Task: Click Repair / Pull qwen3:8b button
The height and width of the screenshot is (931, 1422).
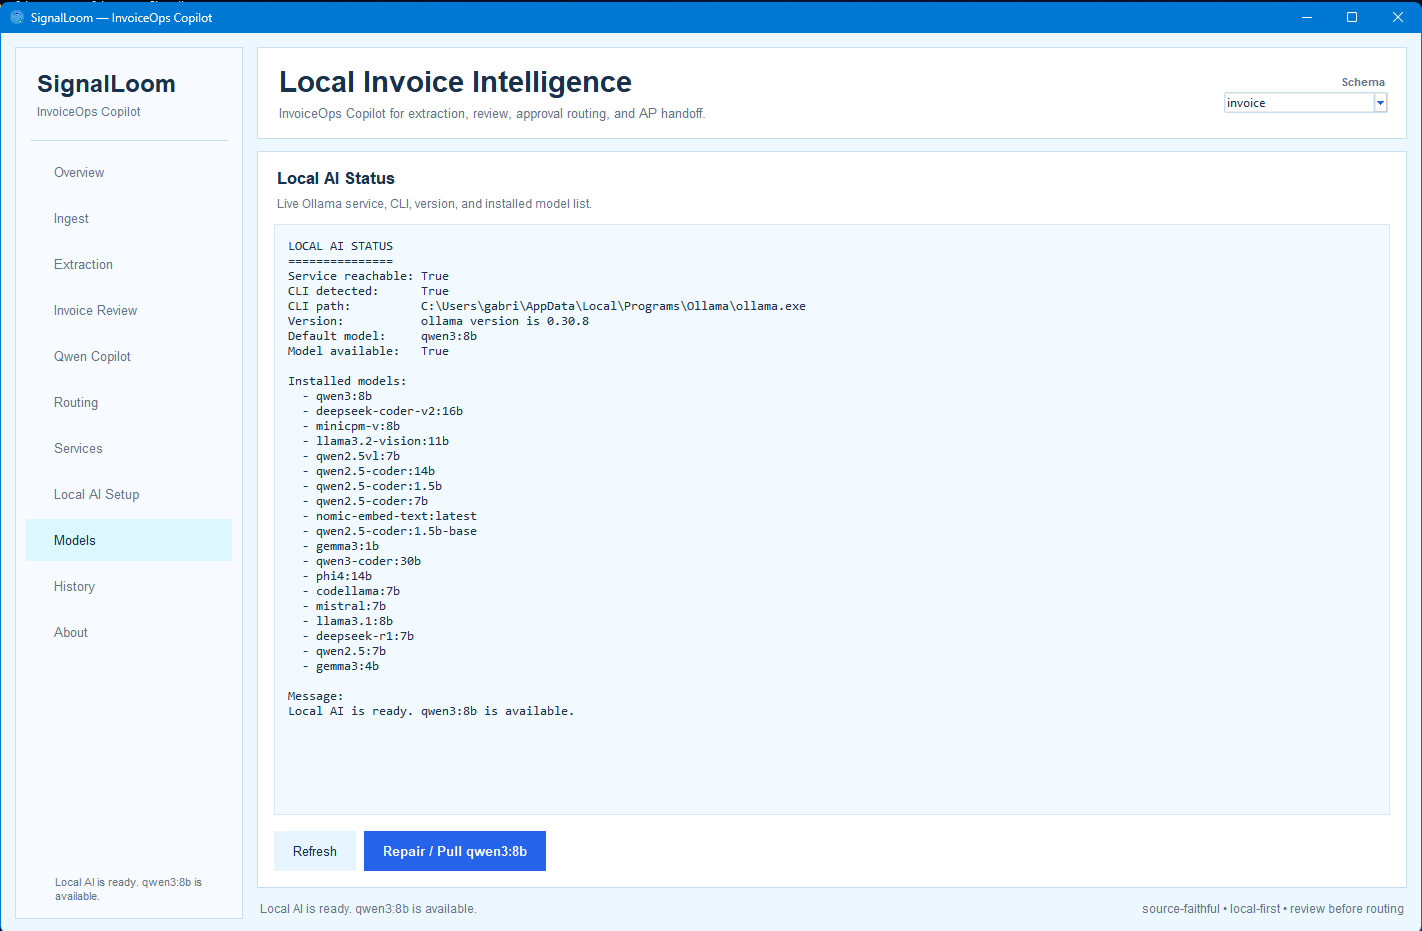Action: click(x=455, y=851)
